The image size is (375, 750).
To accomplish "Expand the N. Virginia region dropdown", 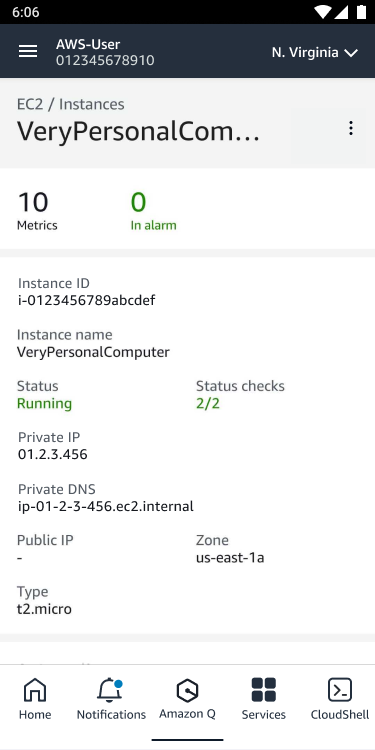I will (x=315, y=52).
